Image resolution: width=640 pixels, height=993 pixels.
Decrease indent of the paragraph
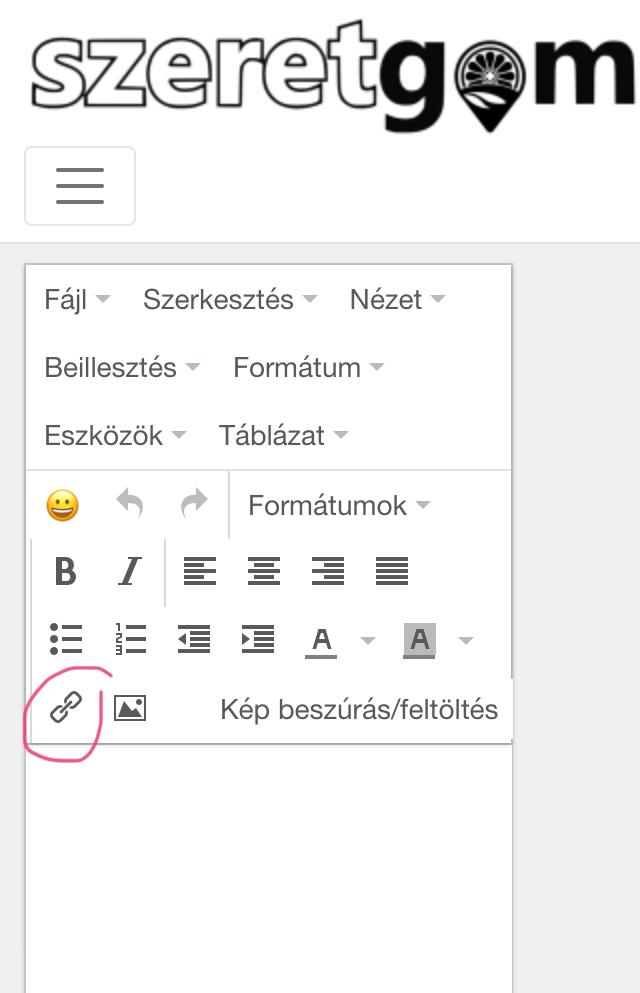pyautogui.click(x=194, y=639)
